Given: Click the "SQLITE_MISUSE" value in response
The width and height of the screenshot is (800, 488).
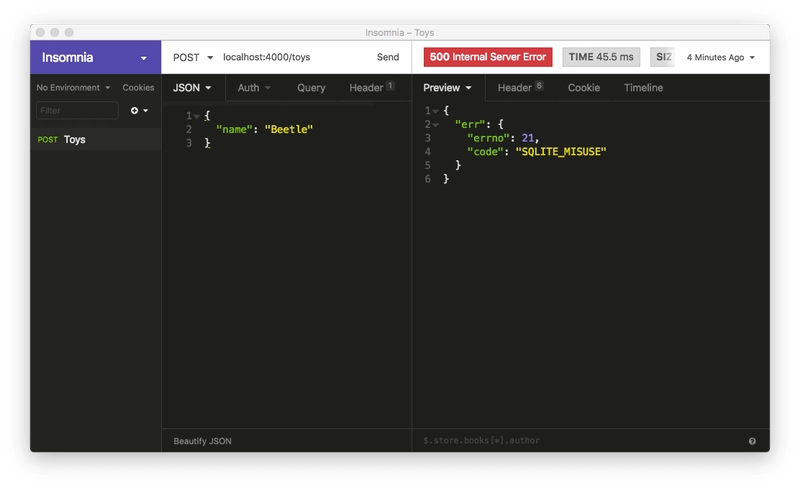Looking at the screenshot, I should click(561, 152).
